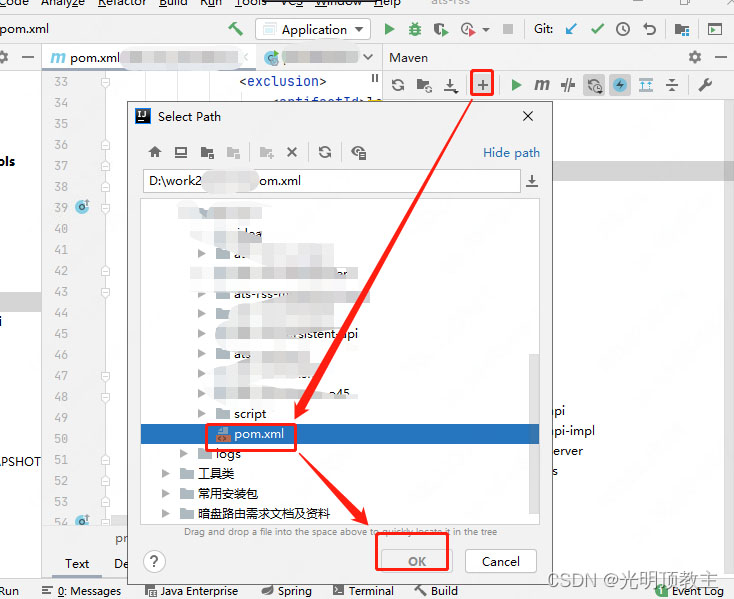Click the grayed stop button
The image size is (734, 599).
click(x=508, y=29)
